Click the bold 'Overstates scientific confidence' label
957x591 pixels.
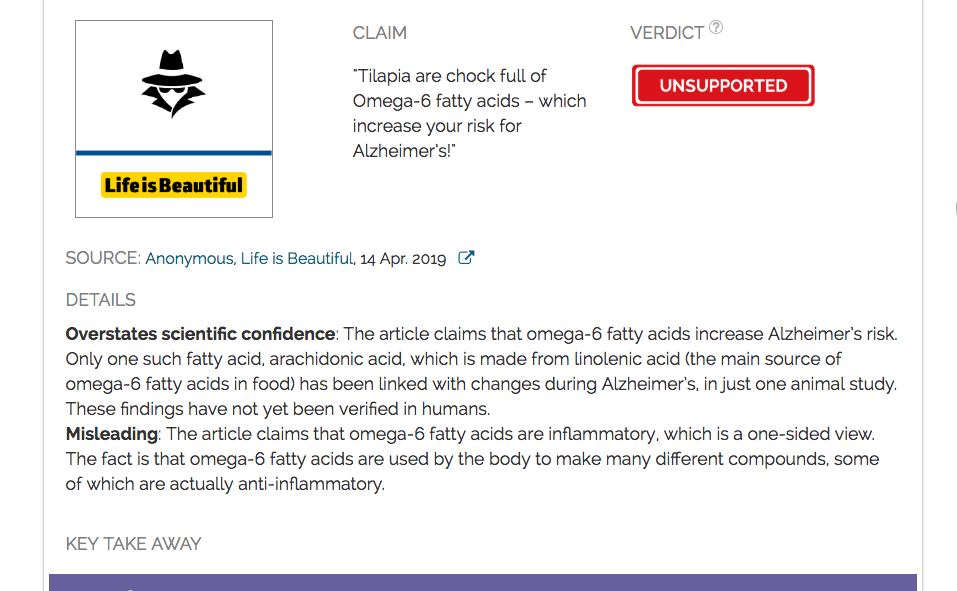[x=200, y=334]
